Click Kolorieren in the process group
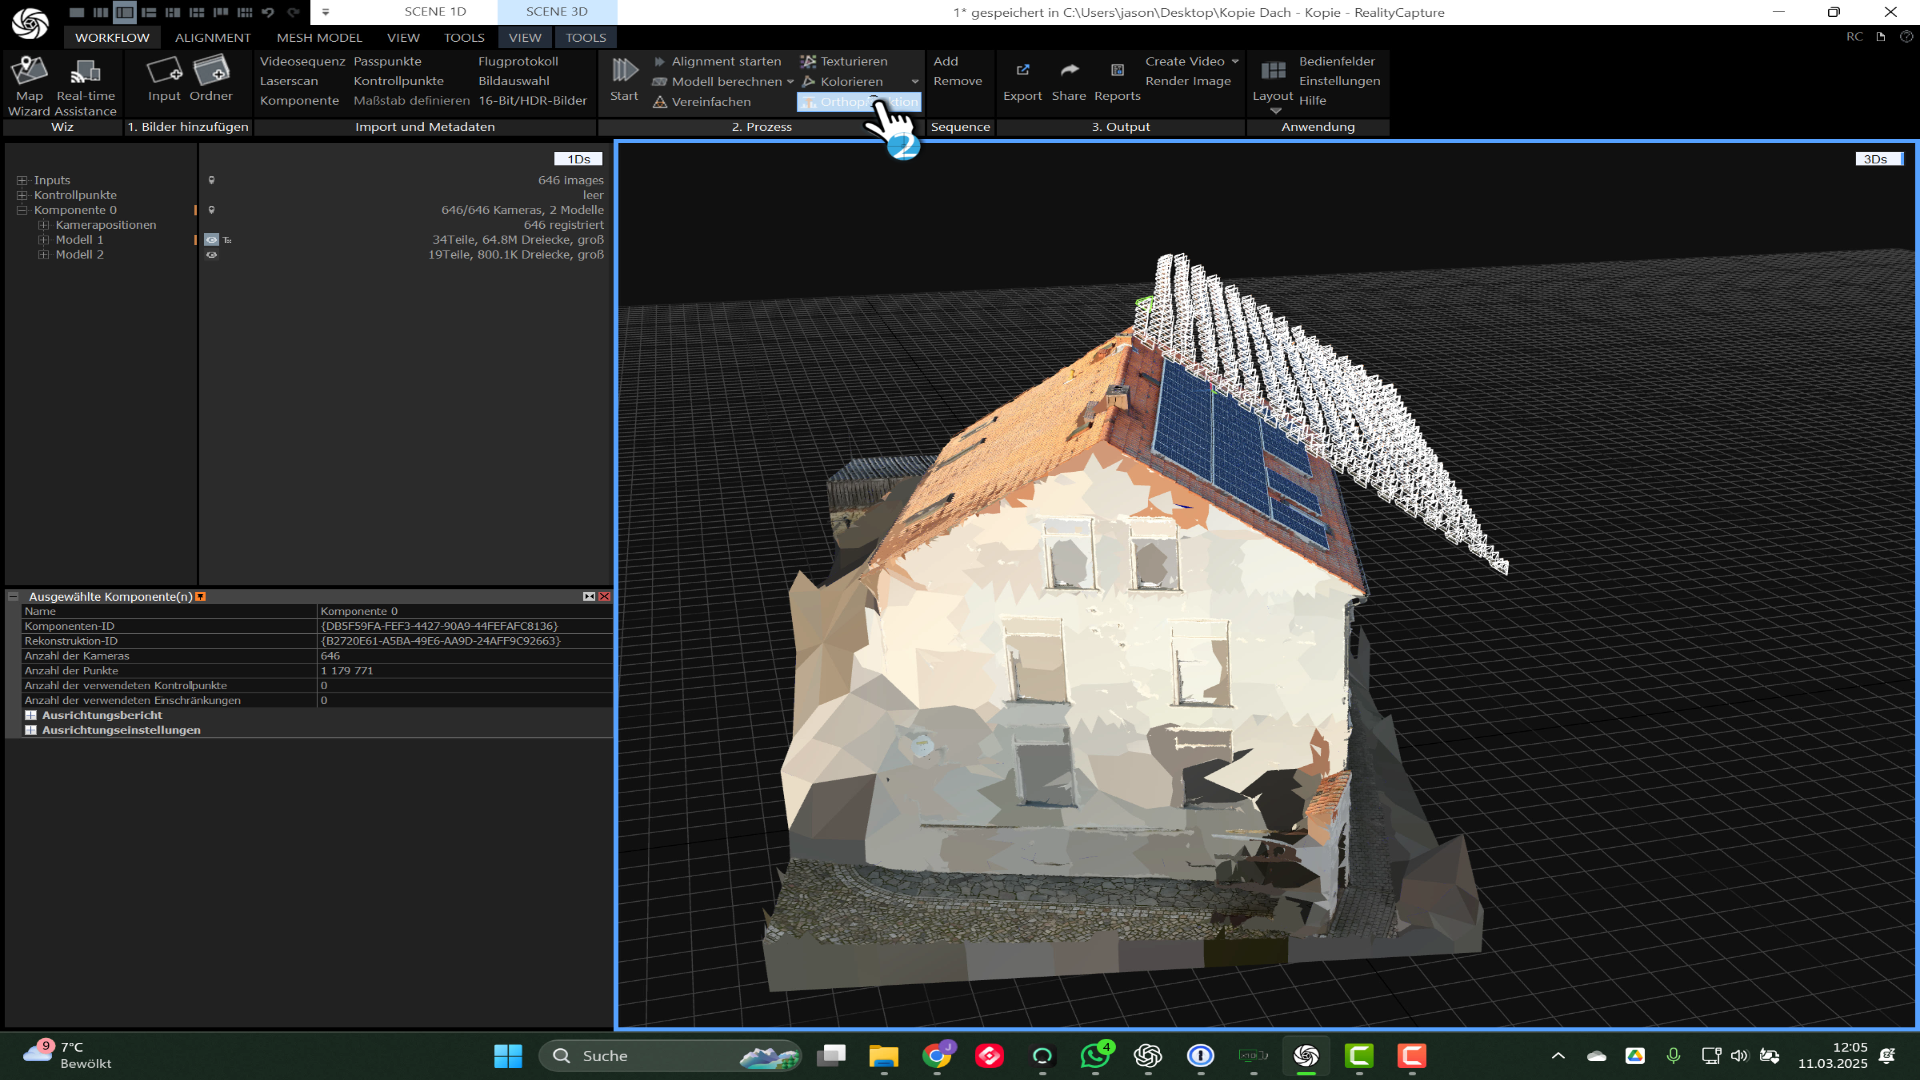 pyautogui.click(x=851, y=82)
